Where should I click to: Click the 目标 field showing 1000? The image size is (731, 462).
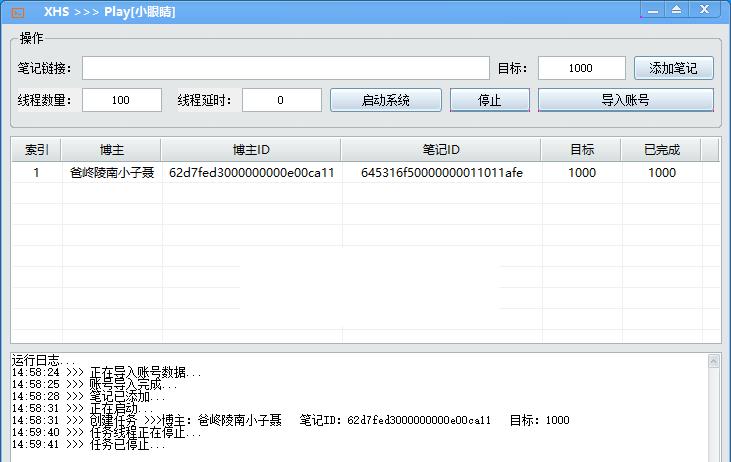point(581,68)
